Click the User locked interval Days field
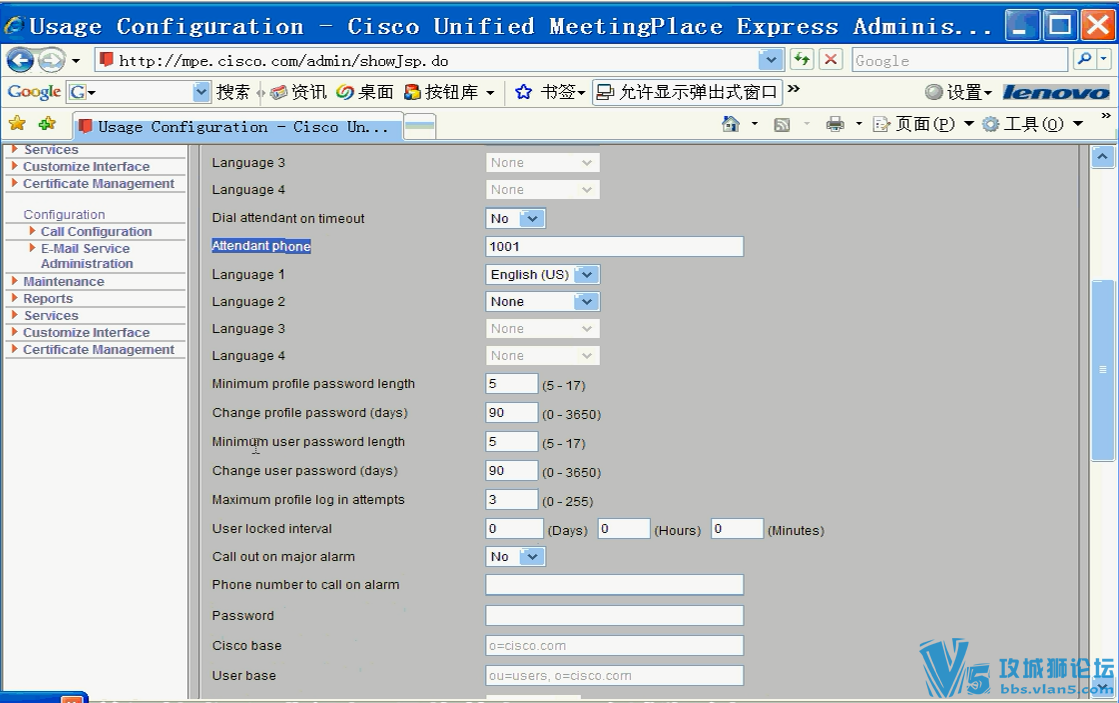The height and width of the screenshot is (703, 1119). tap(514, 529)
